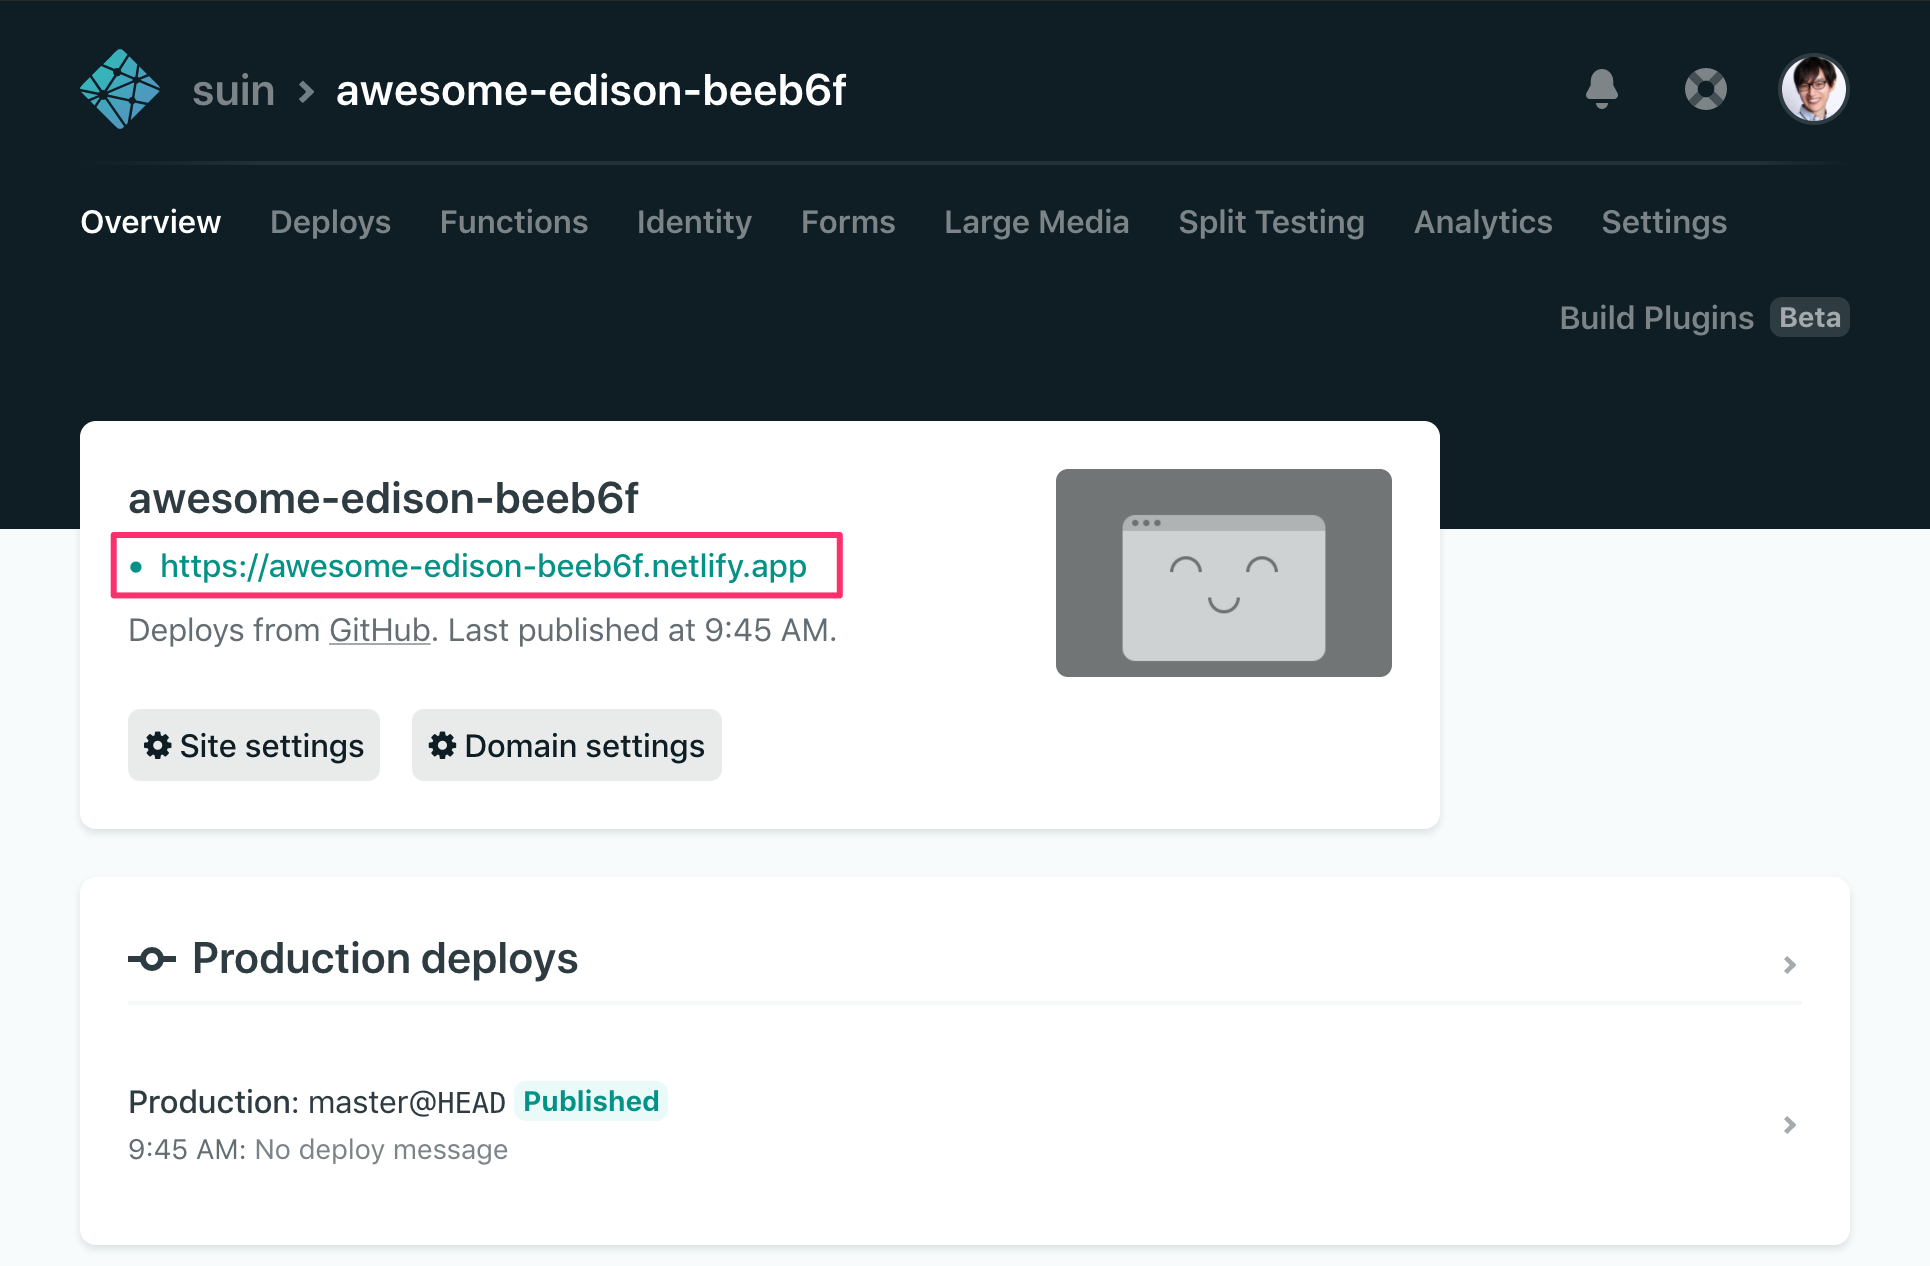Expand Production deploys with its chevron

point(1790,965)
